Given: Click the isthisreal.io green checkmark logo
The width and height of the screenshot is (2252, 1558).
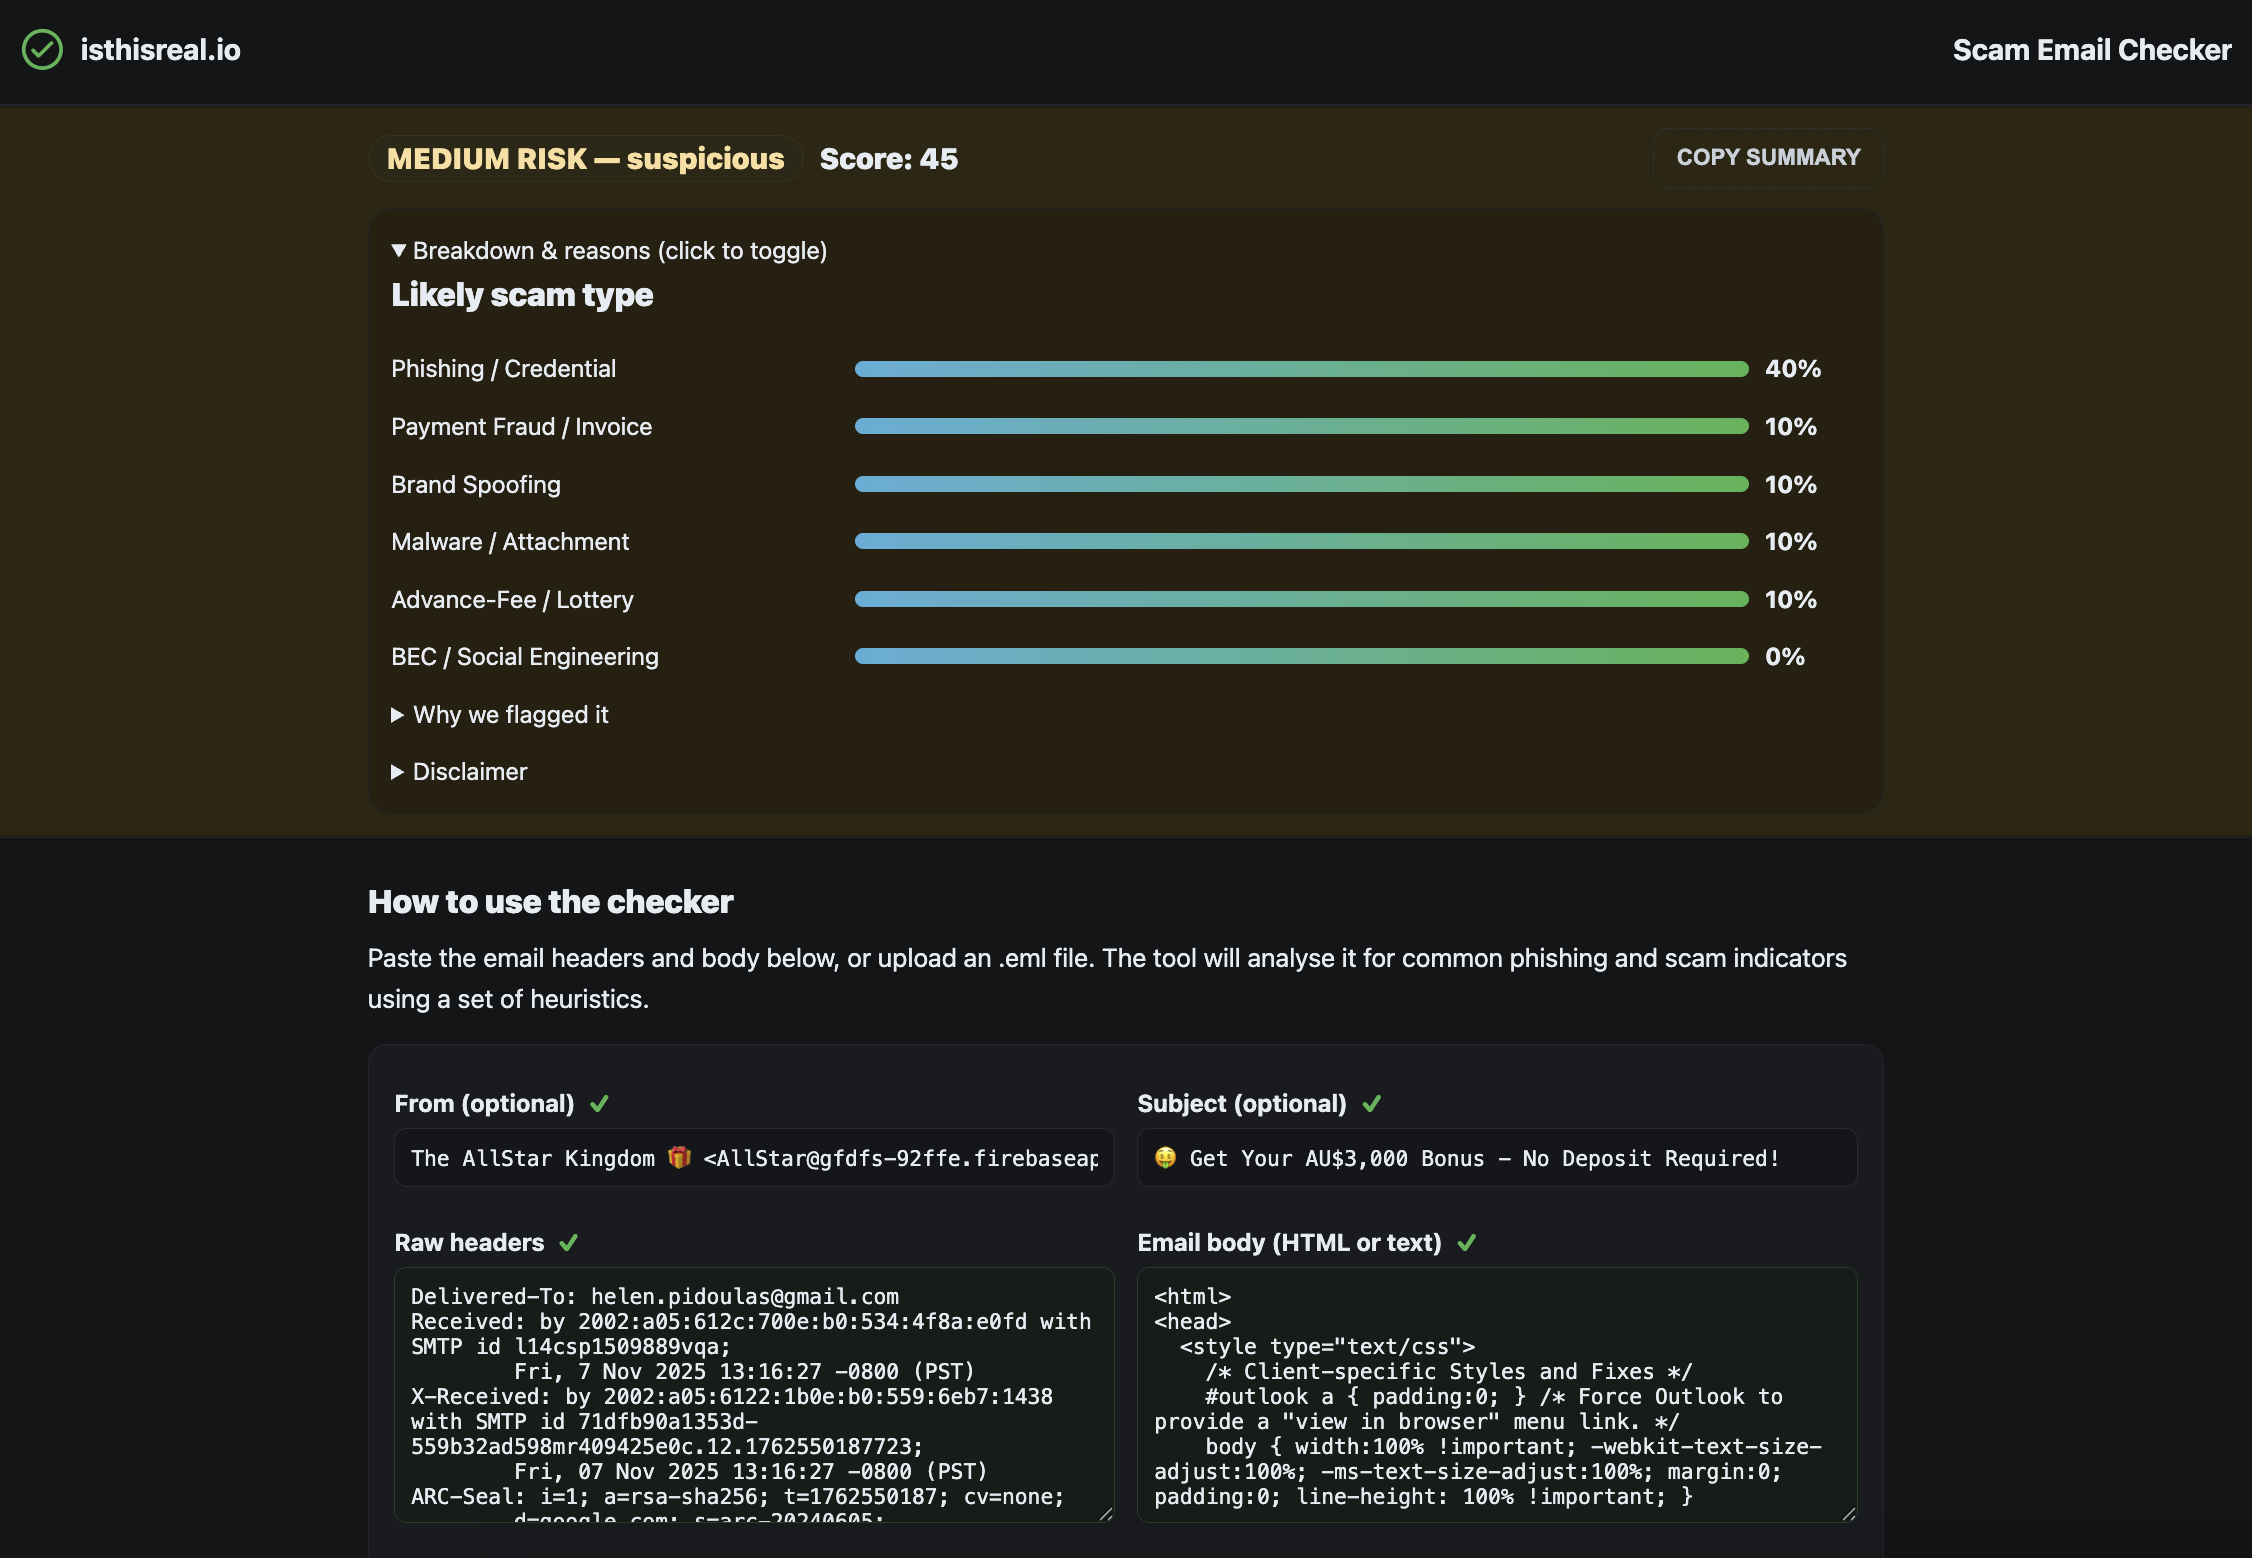Looking at the screenshot, I should [x=42, y=50].
